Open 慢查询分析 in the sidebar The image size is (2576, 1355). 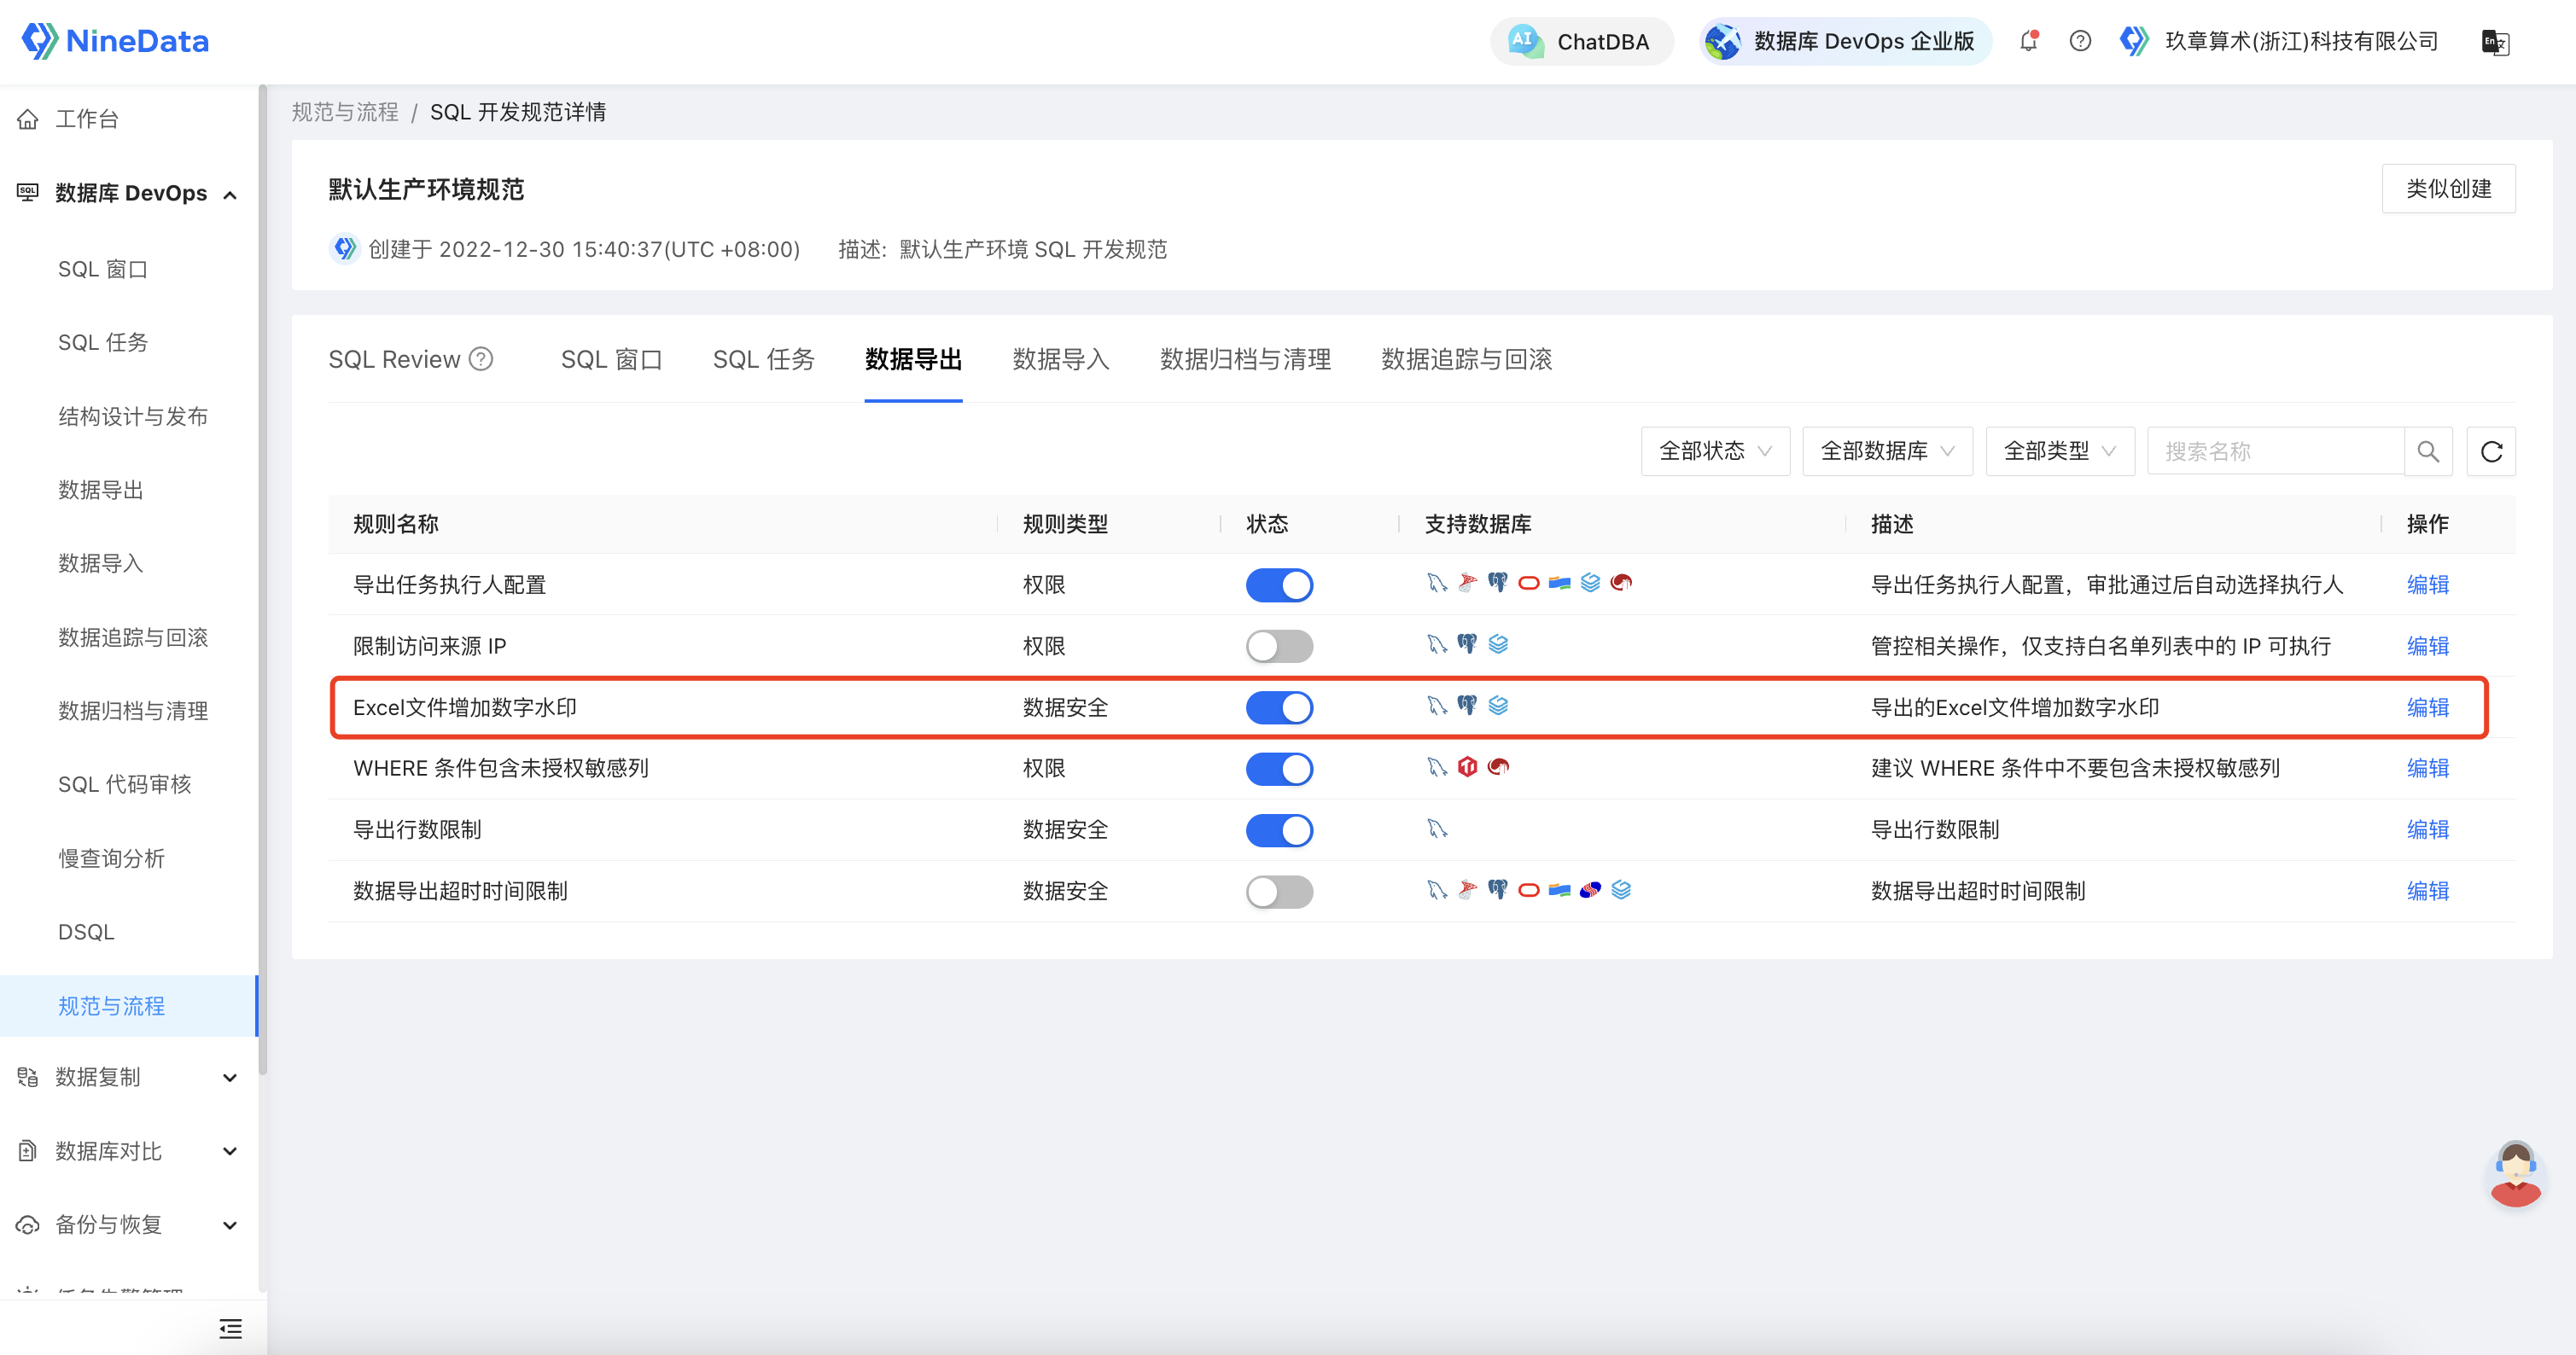tap(112, 858)
